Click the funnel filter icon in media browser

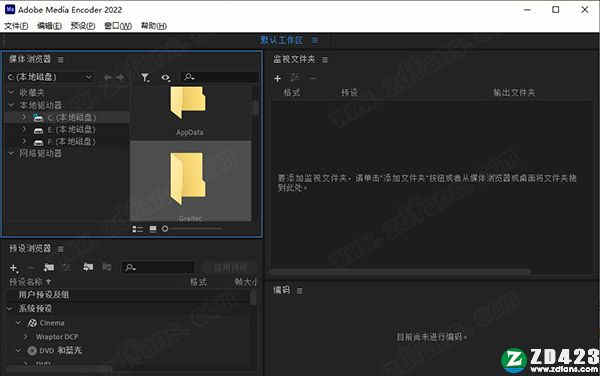click(x=145, y=78)
